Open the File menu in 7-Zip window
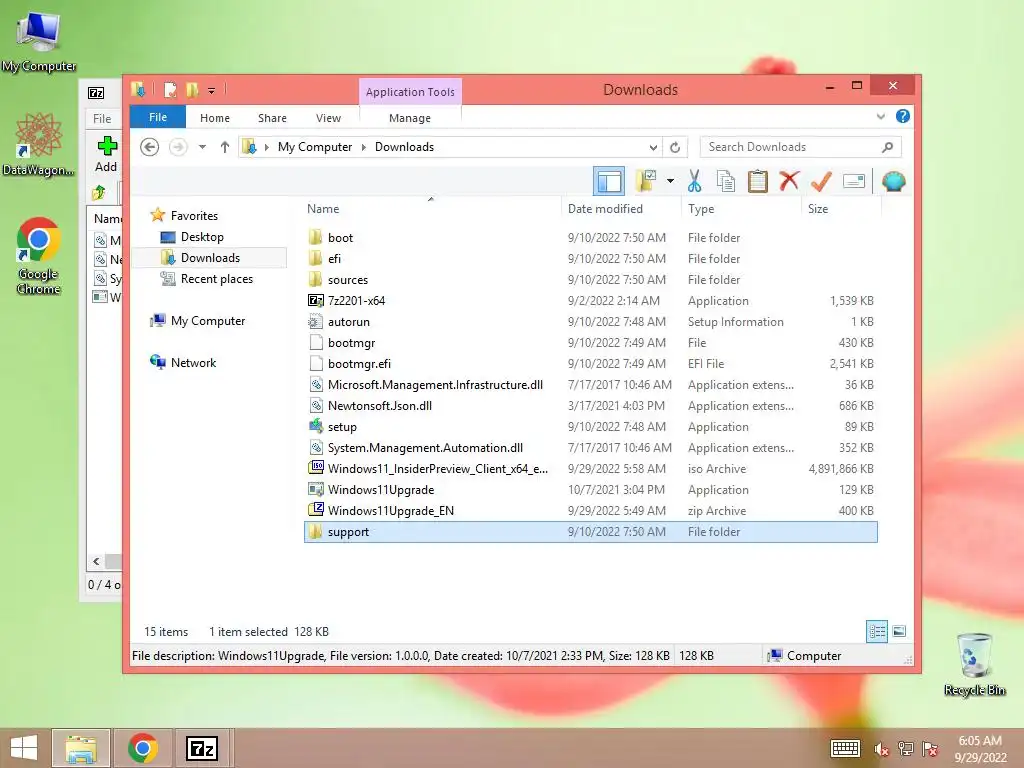Screen dimensions: 1024x768 pyautogui.click(x=102, y=119)
